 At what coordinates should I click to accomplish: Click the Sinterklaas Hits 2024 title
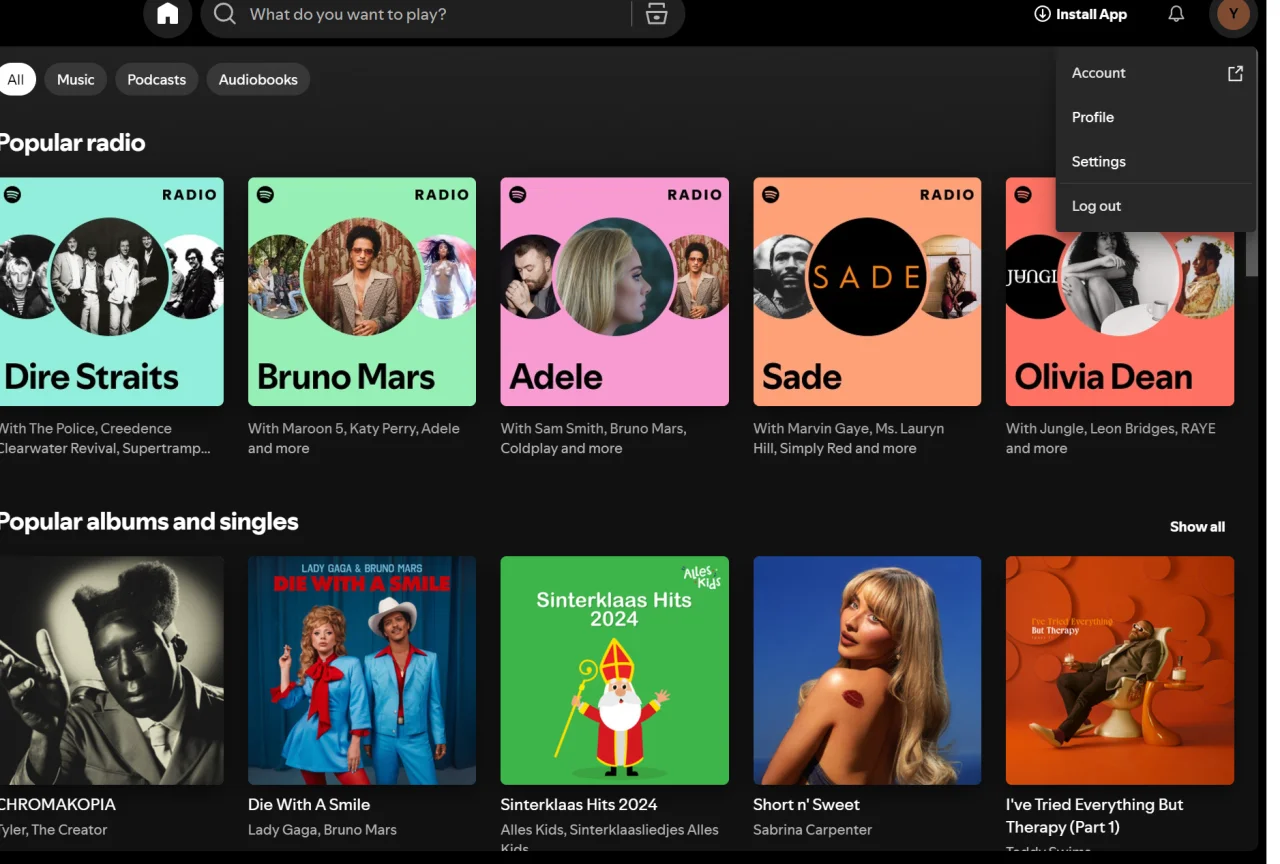(x=579, y=804)
